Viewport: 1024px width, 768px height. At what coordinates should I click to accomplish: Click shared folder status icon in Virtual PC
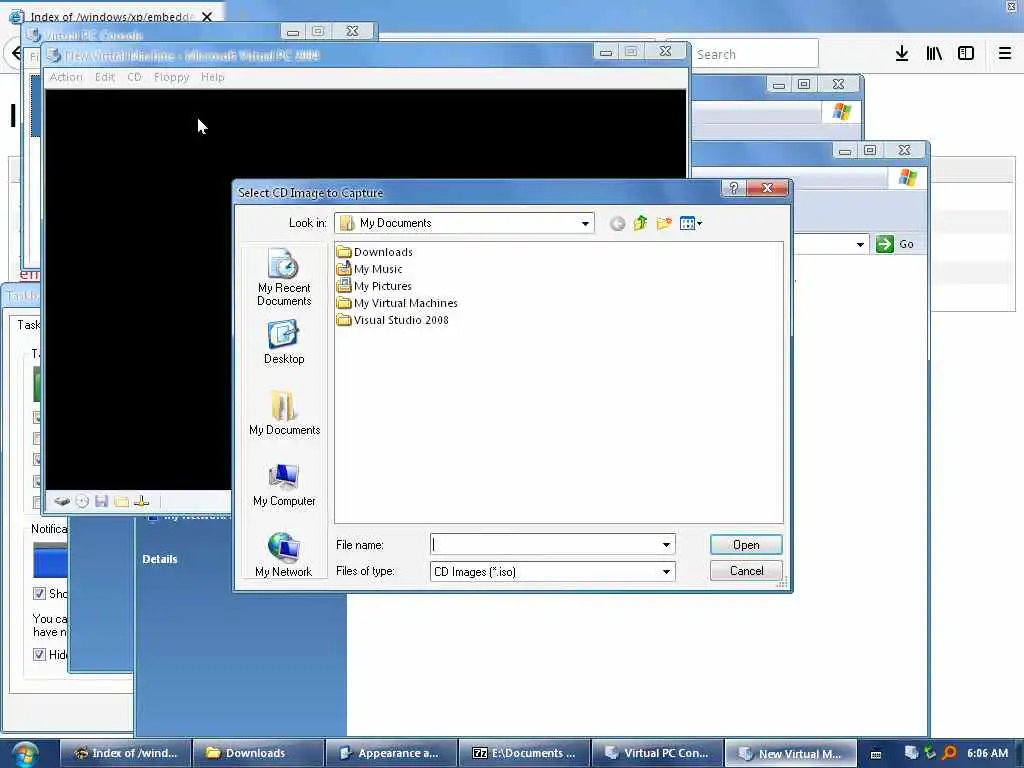(121, 502)
